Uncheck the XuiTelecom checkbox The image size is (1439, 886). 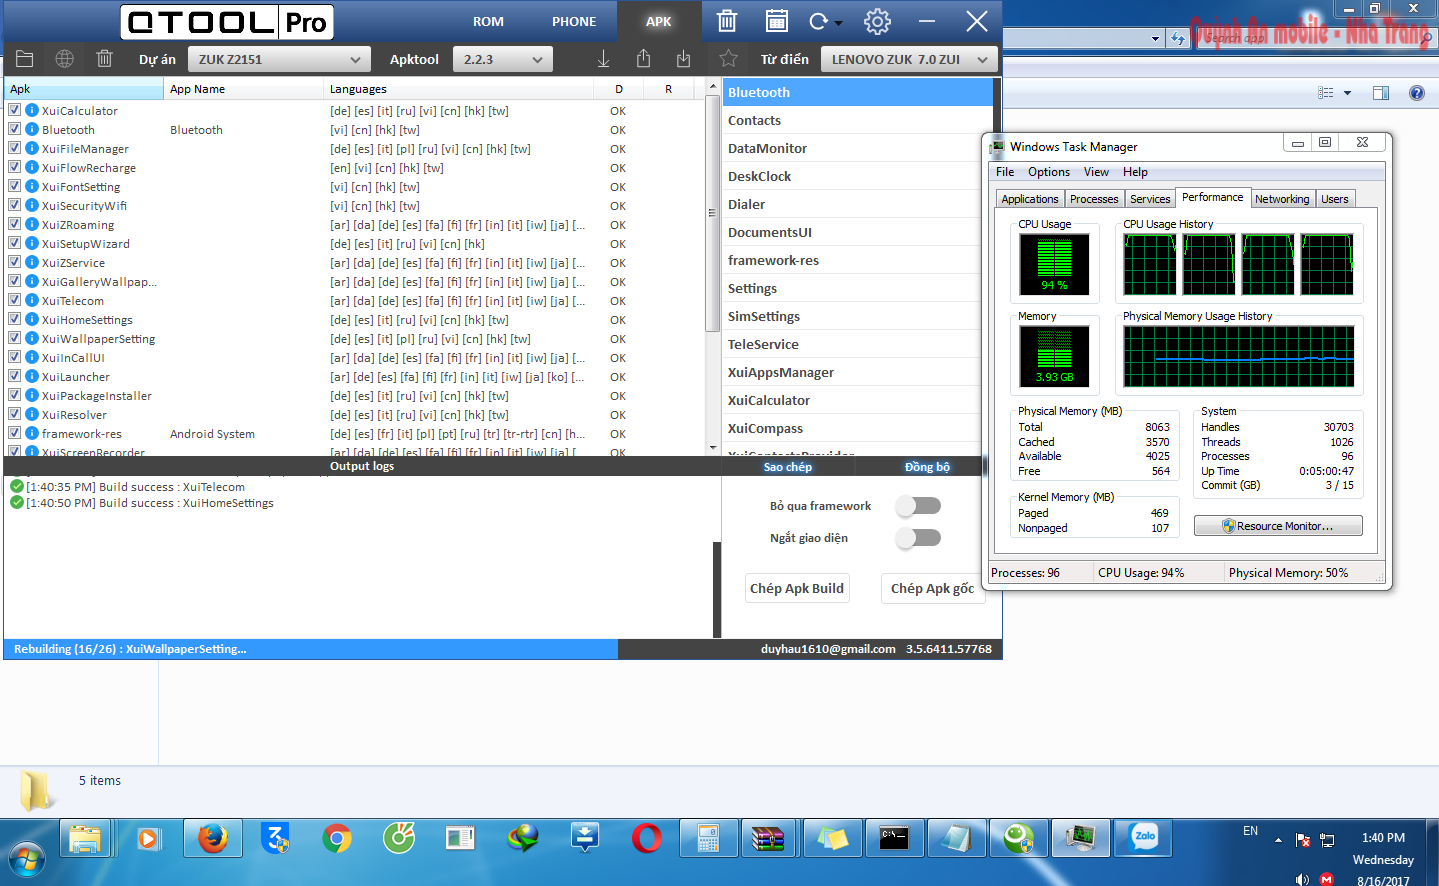15,300
